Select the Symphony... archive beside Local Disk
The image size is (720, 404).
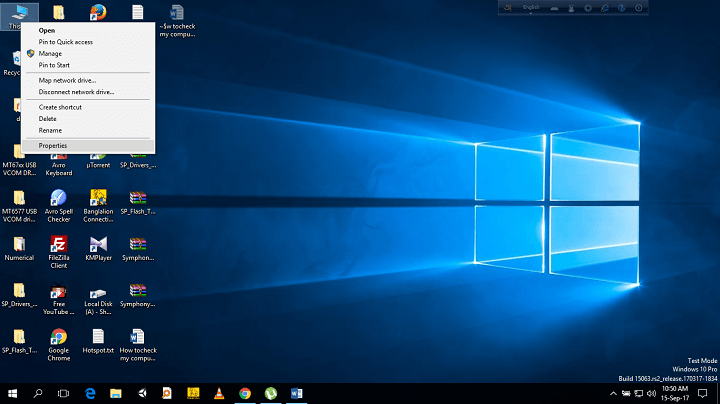[138, 295]
